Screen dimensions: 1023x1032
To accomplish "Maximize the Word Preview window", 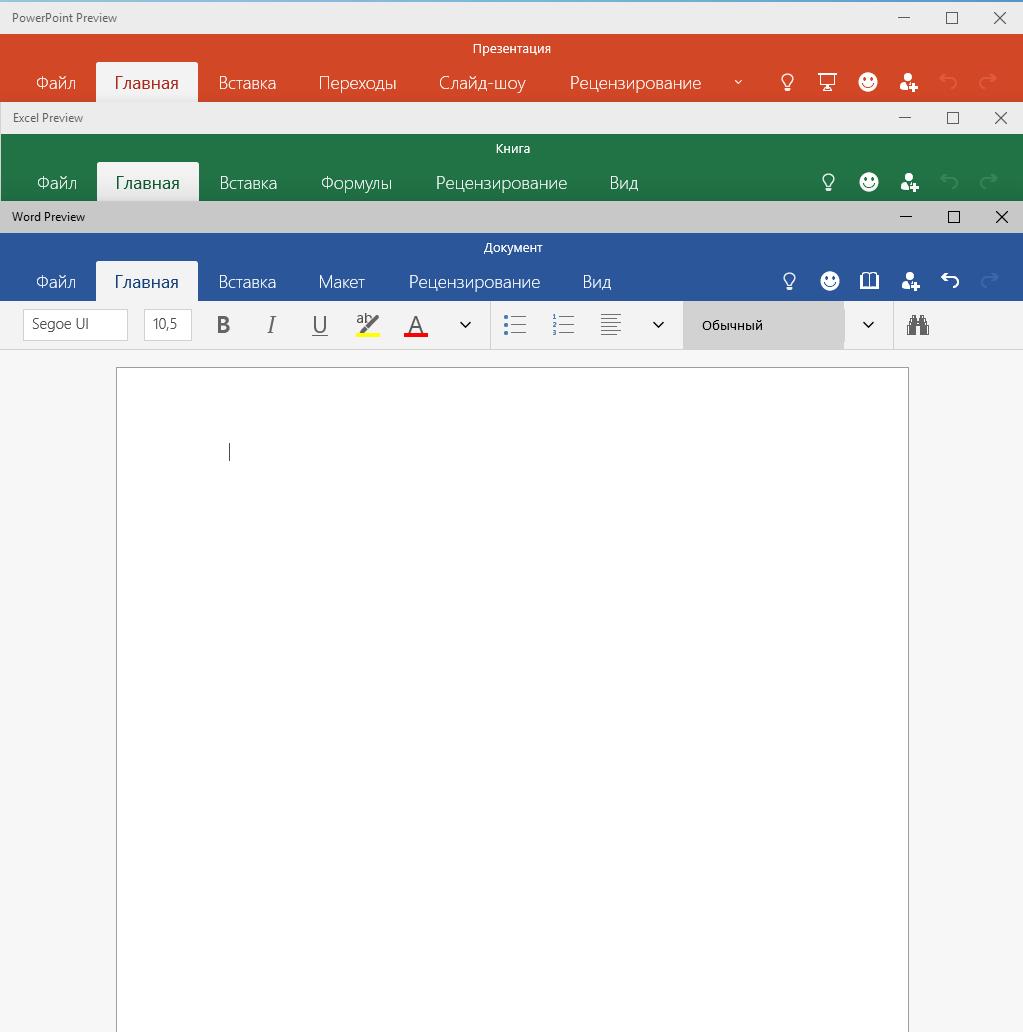I will [x=954, y=217].
